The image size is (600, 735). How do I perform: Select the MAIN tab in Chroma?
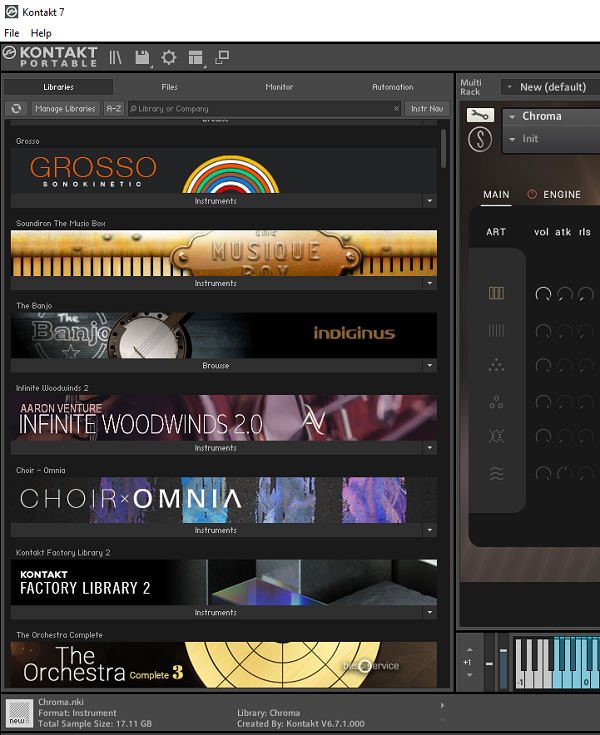point(496,194)
